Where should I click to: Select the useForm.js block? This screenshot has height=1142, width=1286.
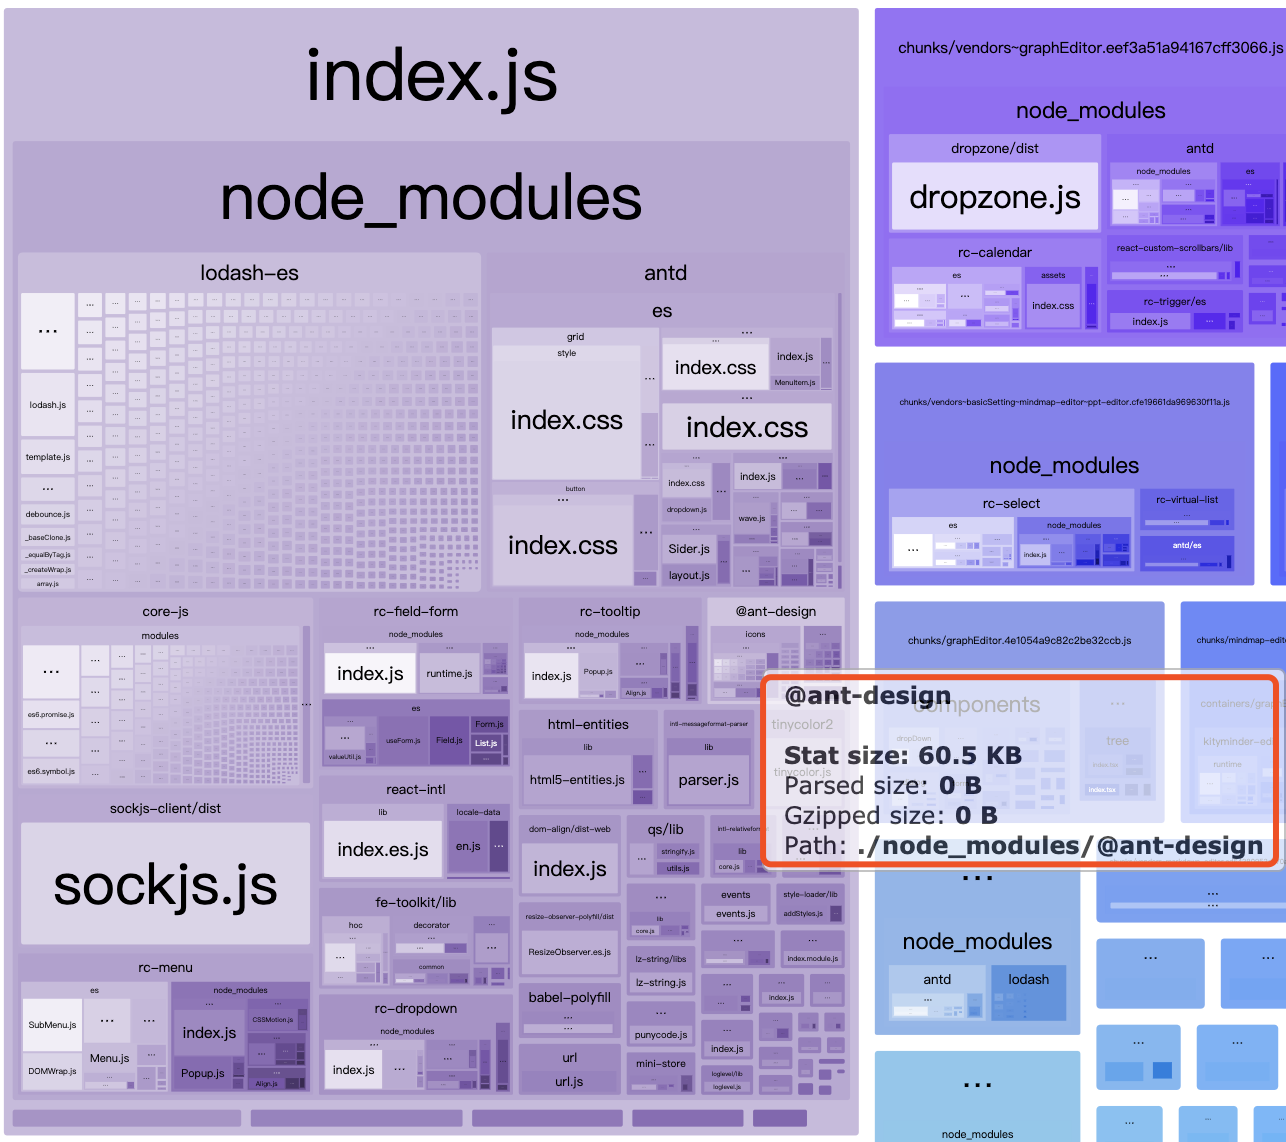403,740
